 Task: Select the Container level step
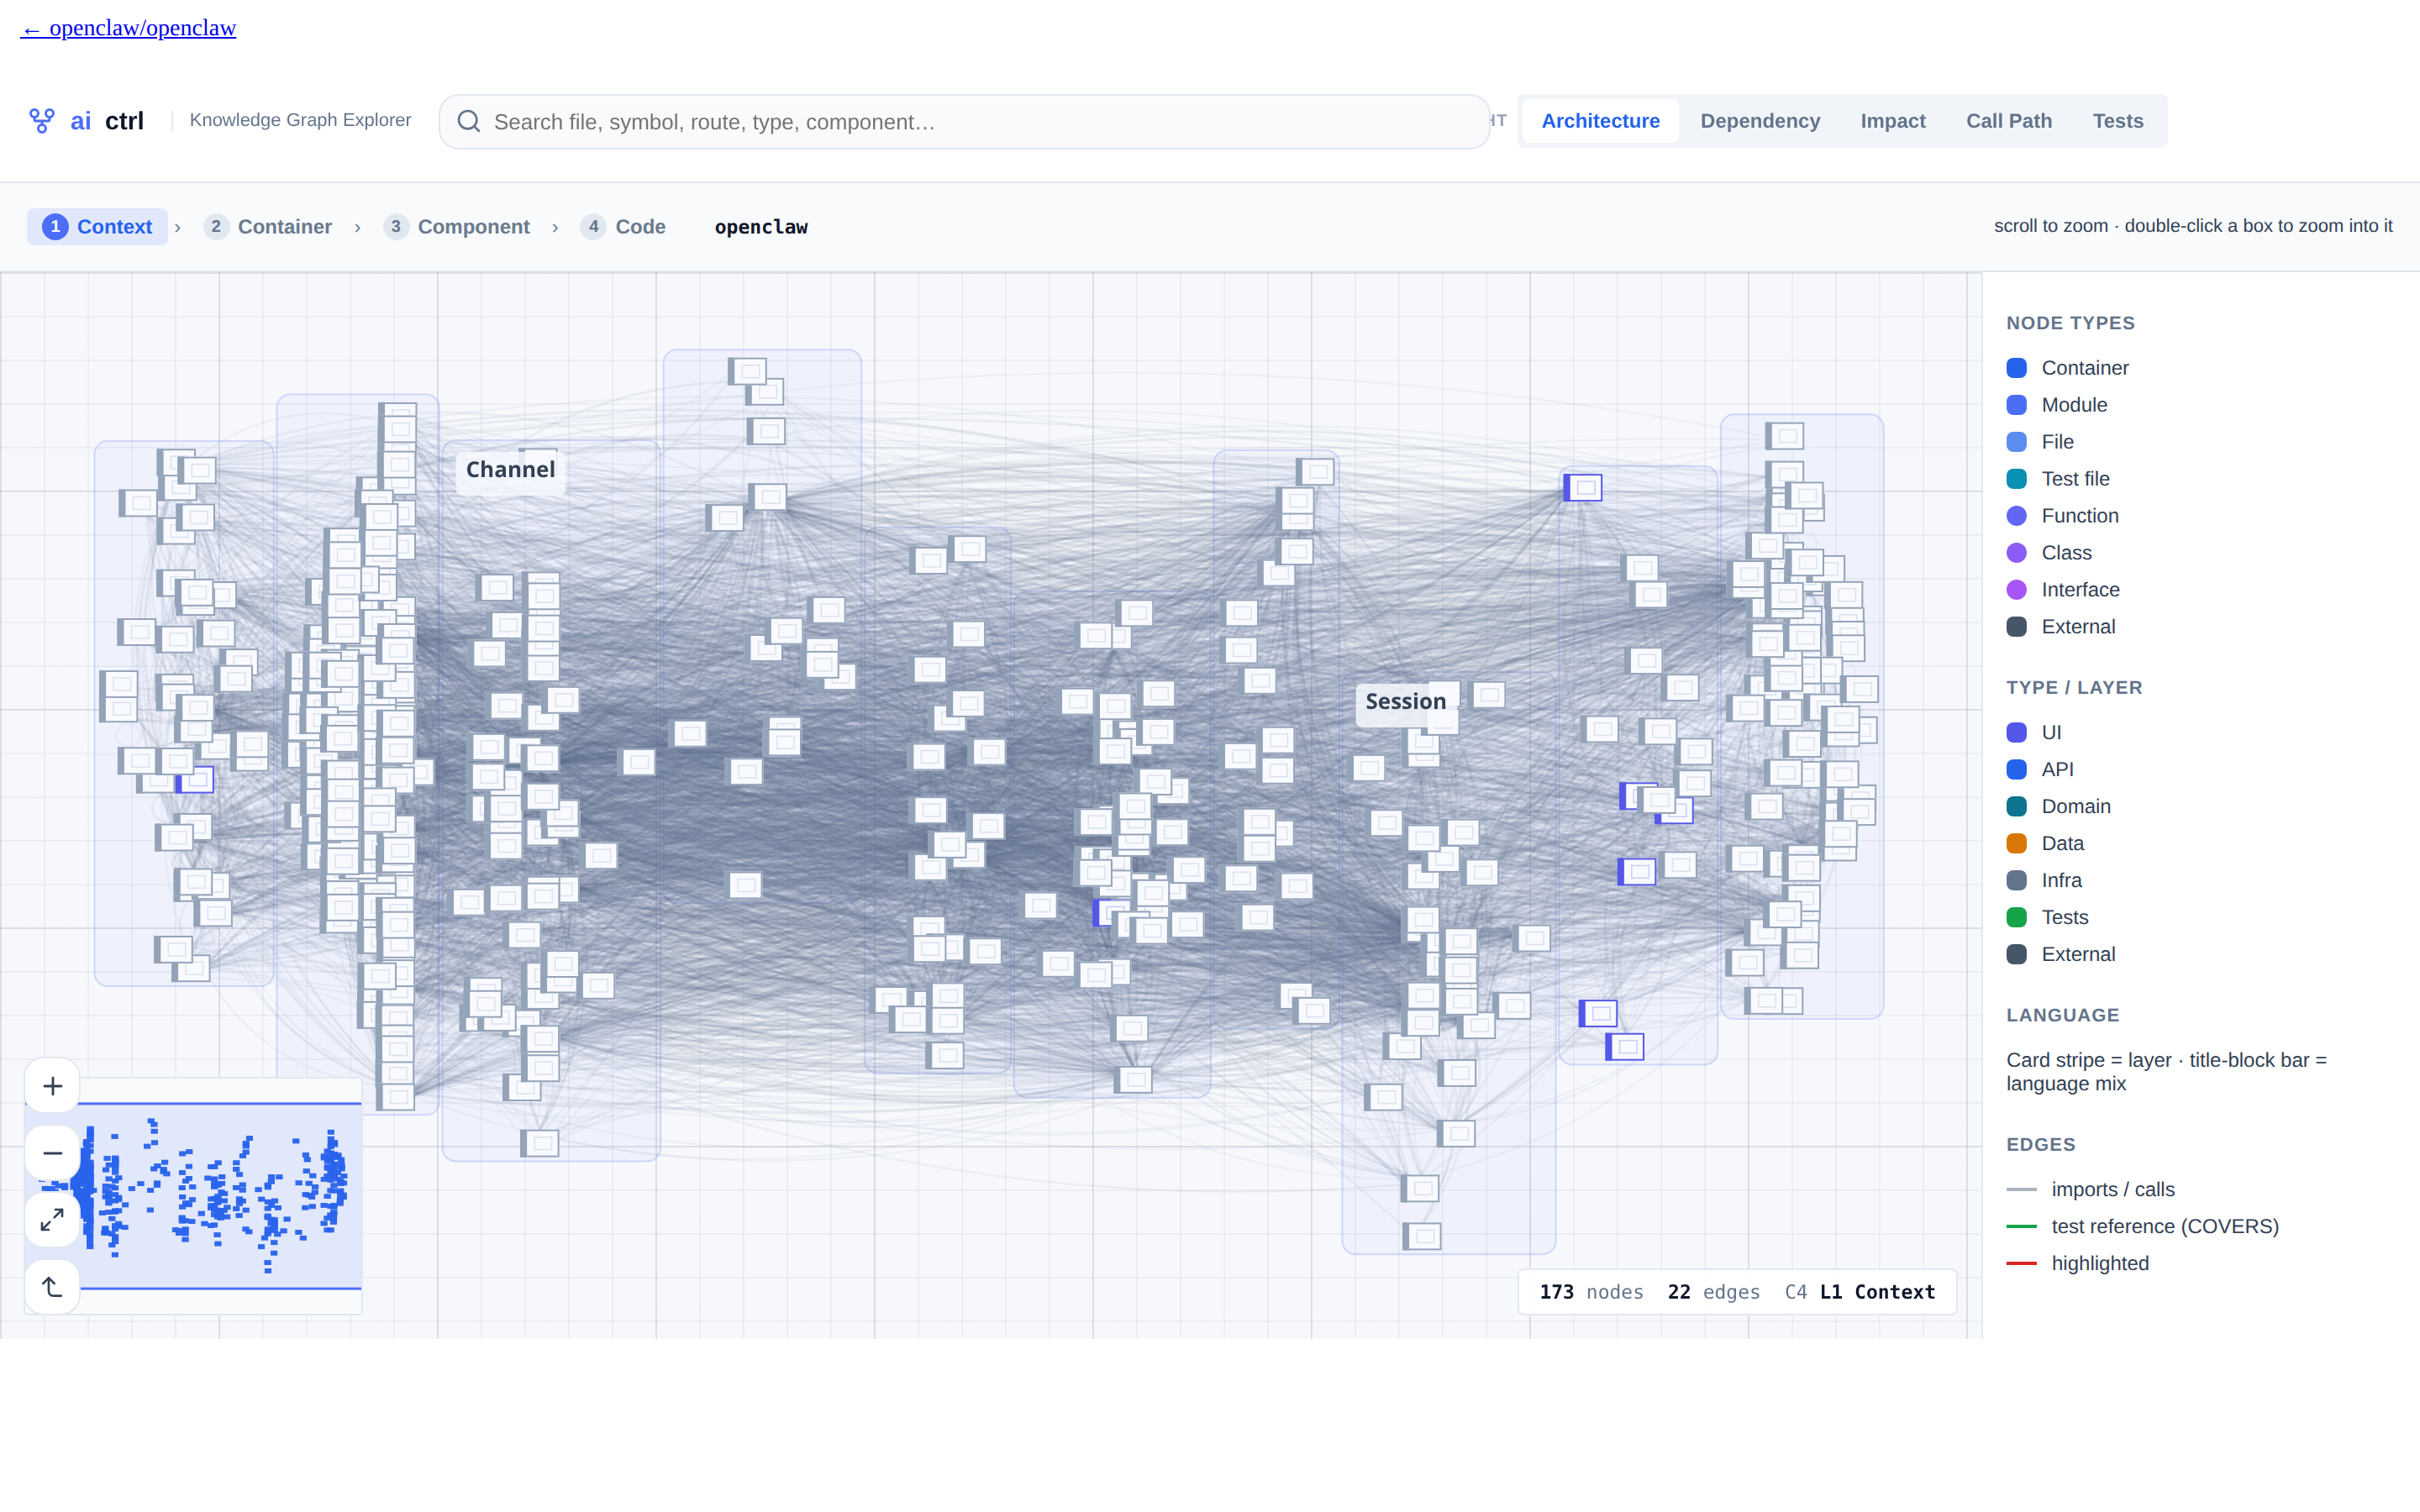[x=268, y=227]
